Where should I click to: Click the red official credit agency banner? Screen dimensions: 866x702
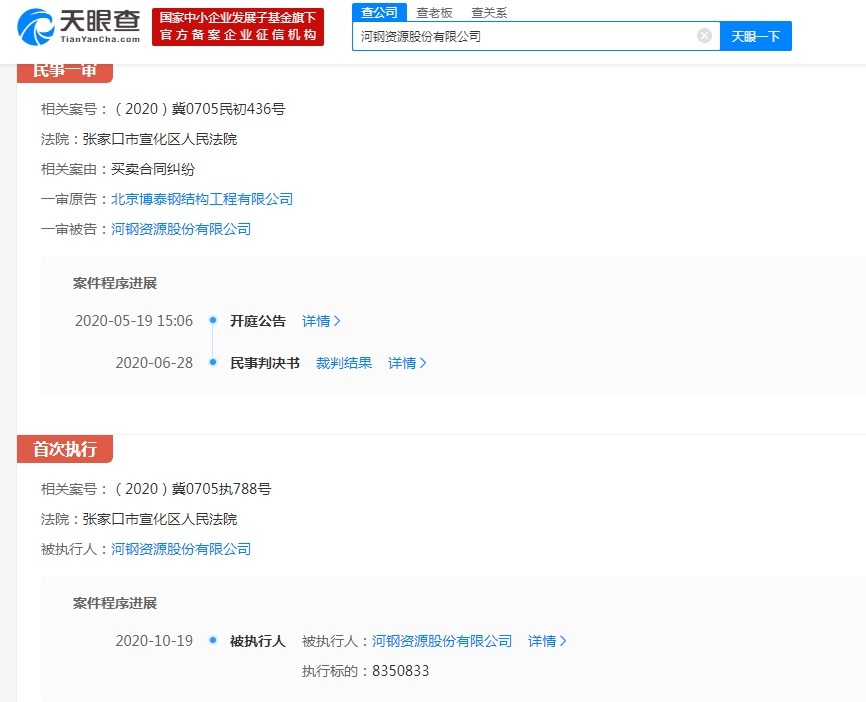[237, 27]
